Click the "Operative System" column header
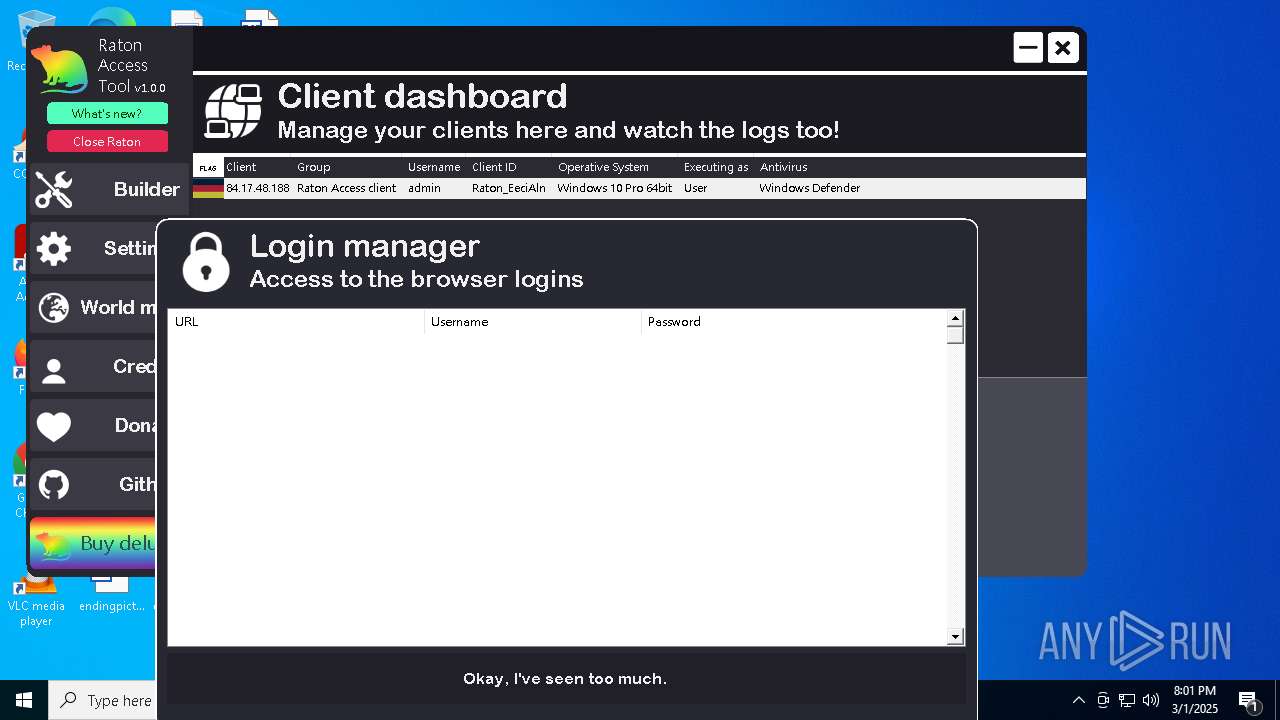Image resolution: width=1280 pixels, height=720 pixels. click(x=603, y=167)
